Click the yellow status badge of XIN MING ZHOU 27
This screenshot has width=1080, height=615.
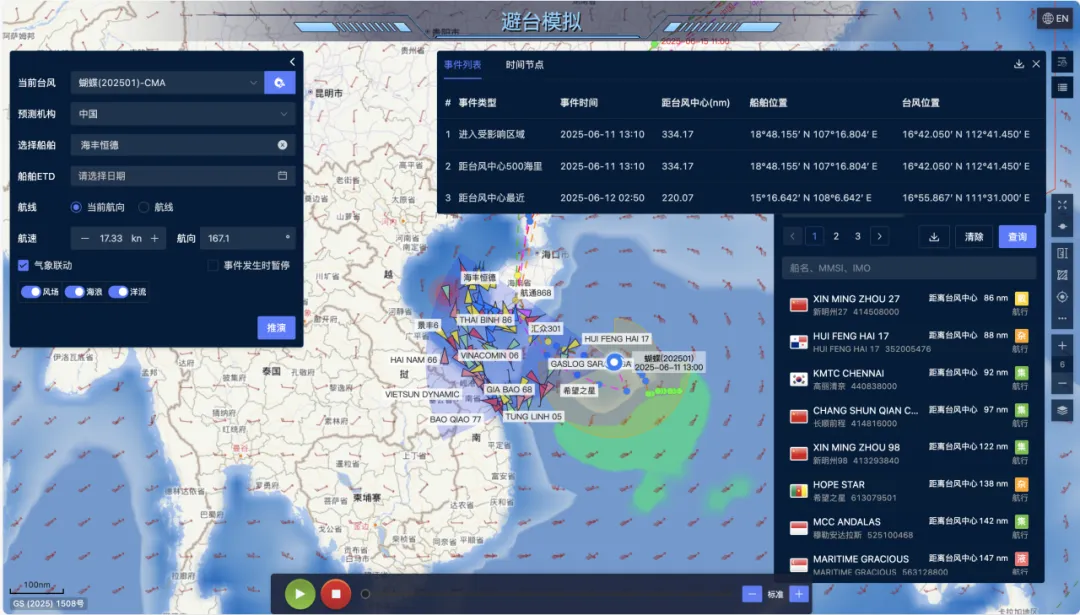click(x=1021, y=298)
